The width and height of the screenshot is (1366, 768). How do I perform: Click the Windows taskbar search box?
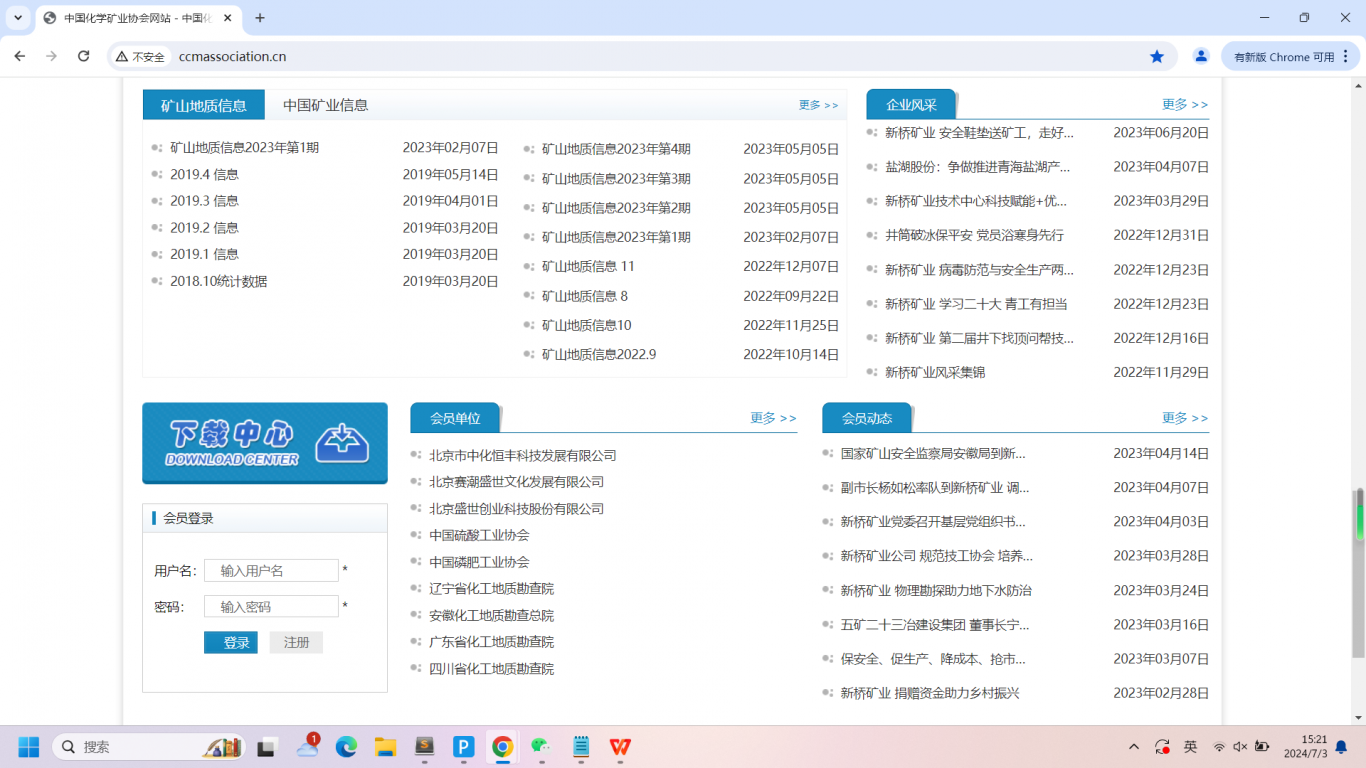150,747
